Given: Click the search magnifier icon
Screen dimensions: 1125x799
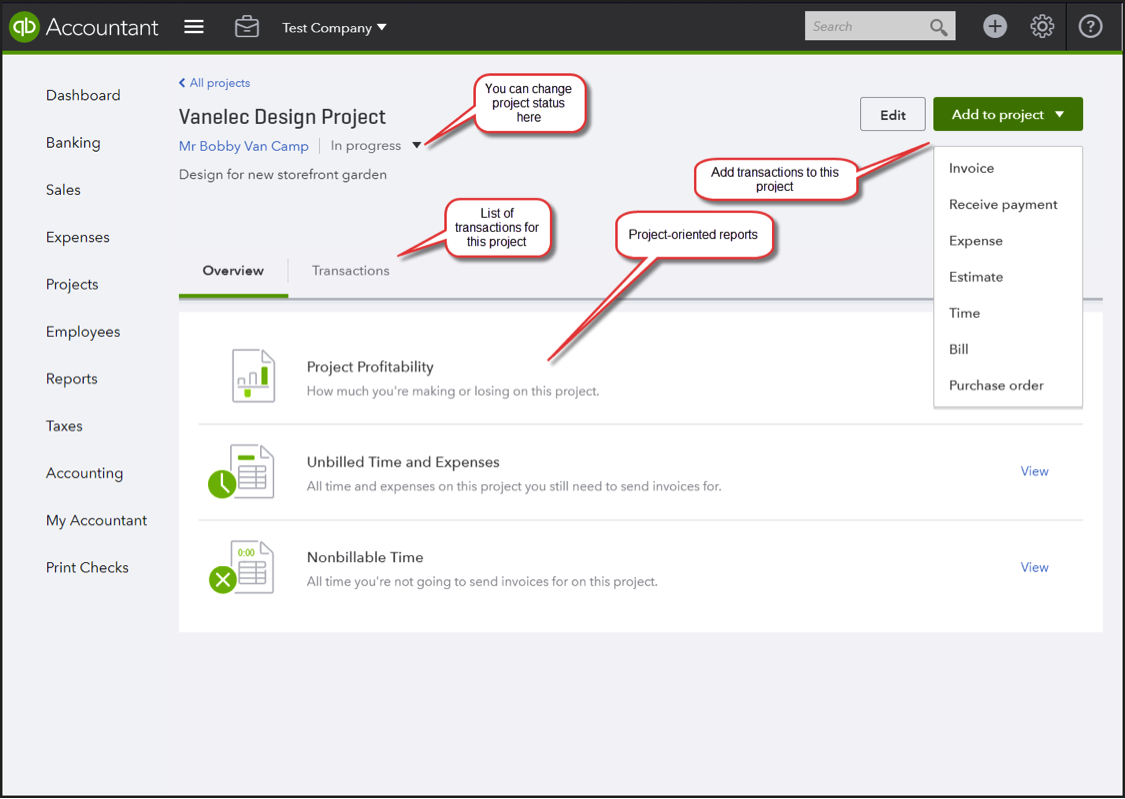Looking at the screenshot, I should click(938, 26).
